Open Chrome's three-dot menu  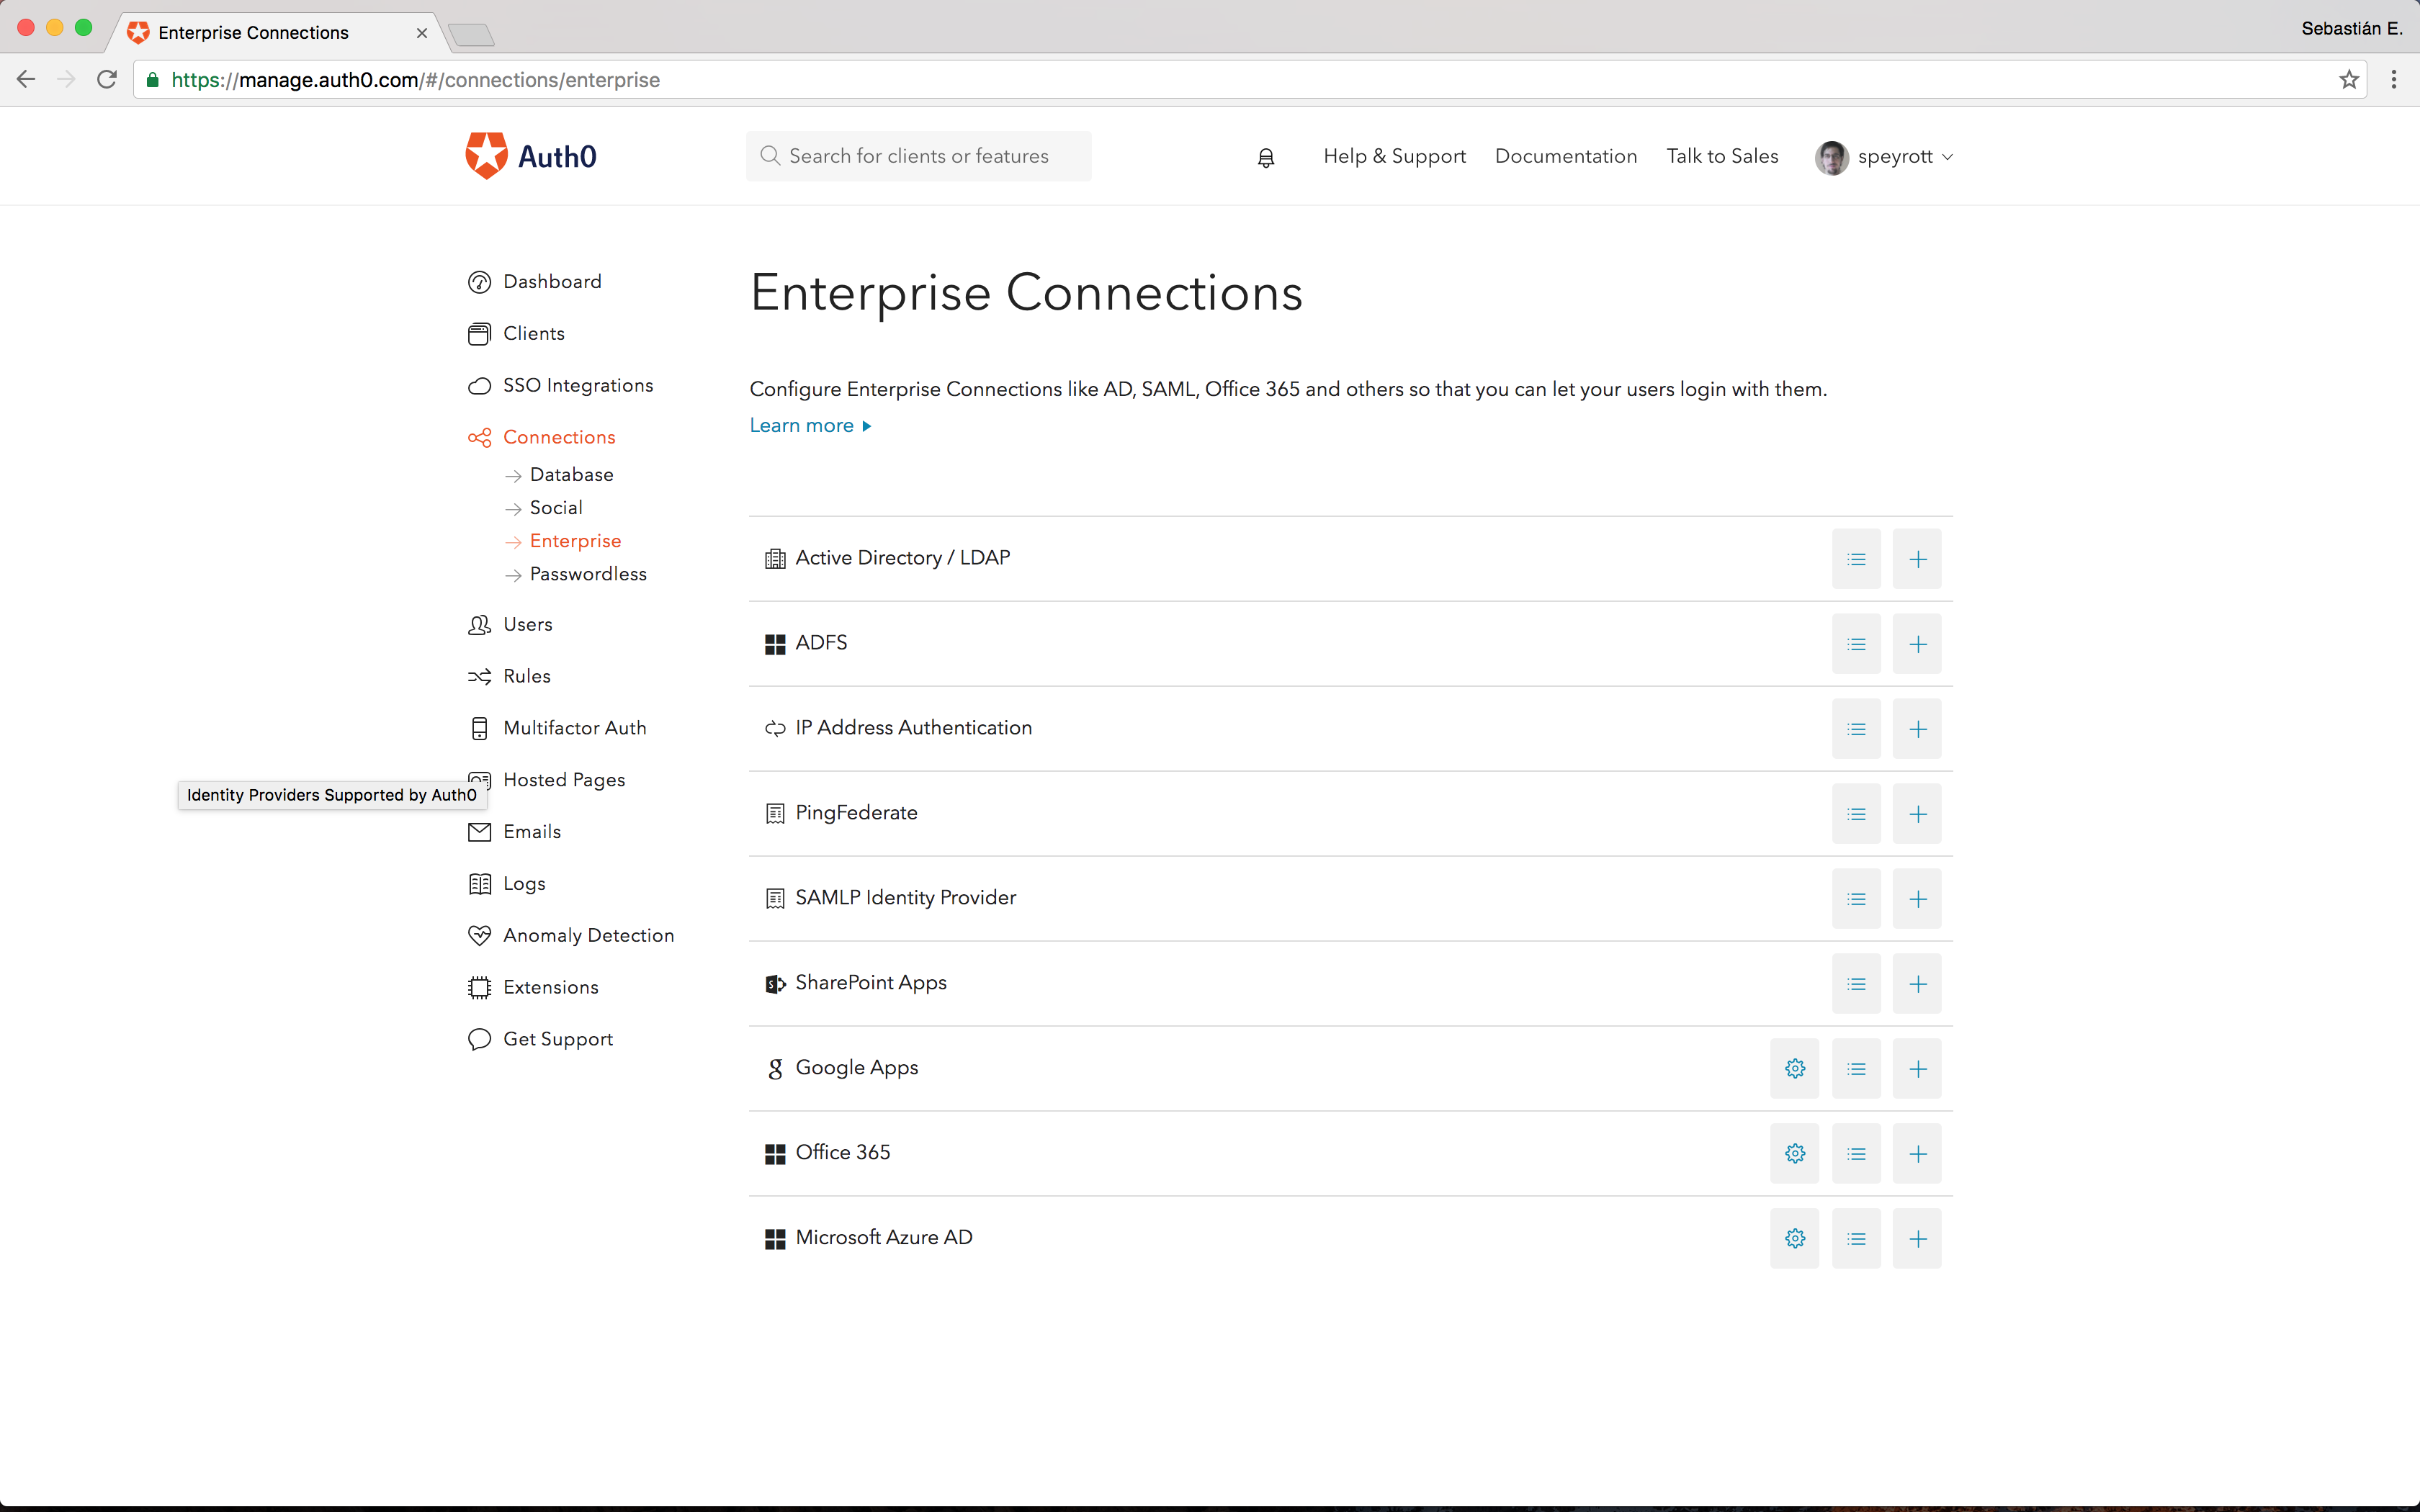click(x=2393, y=80)
